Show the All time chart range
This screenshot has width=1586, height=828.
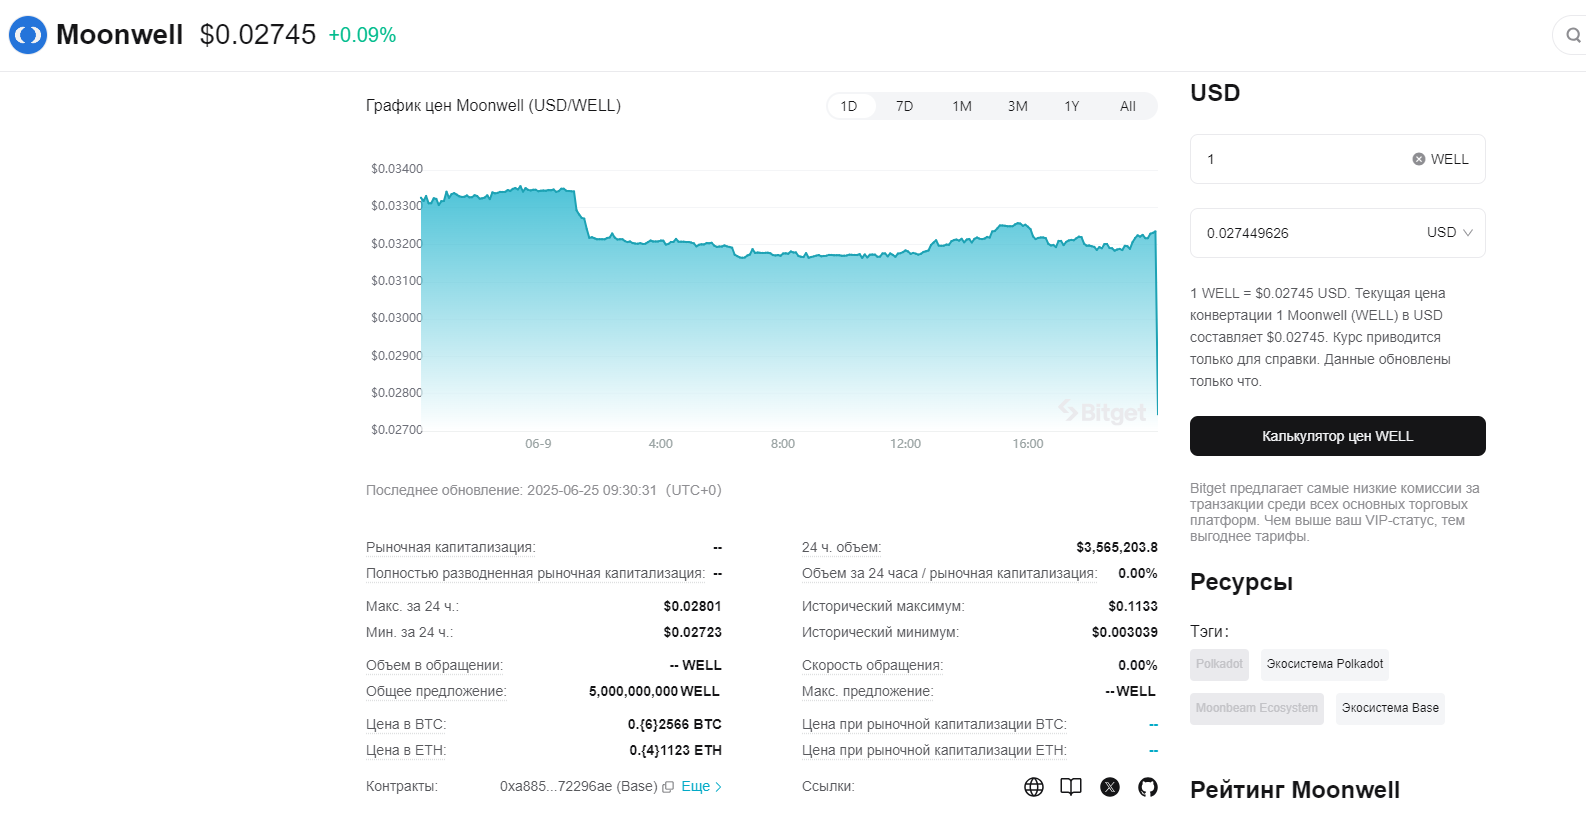pos(1127,106)
